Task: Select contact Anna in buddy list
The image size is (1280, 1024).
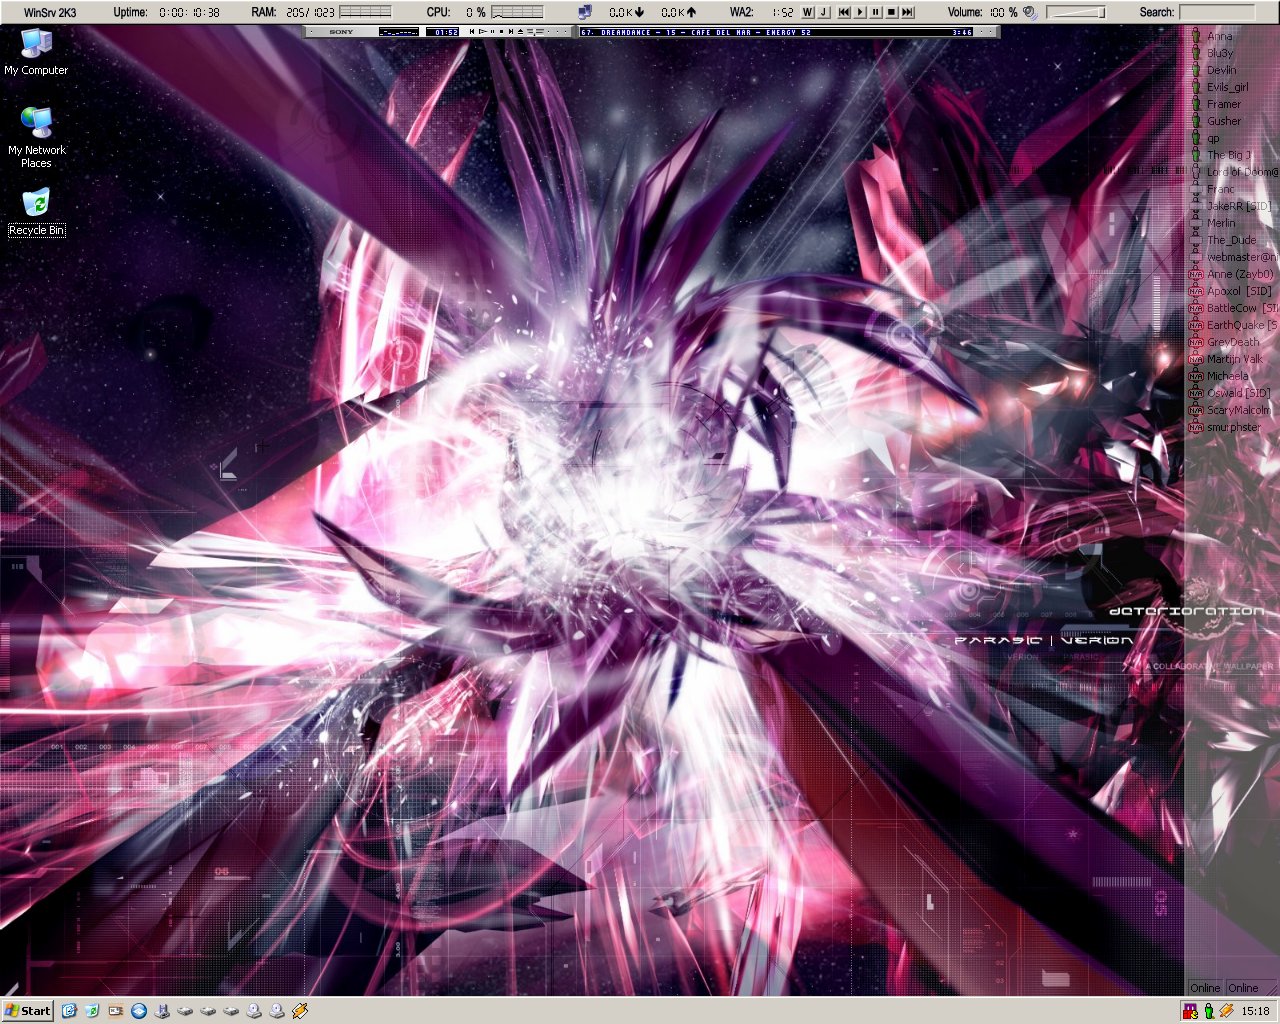Action: [1219, 36]
